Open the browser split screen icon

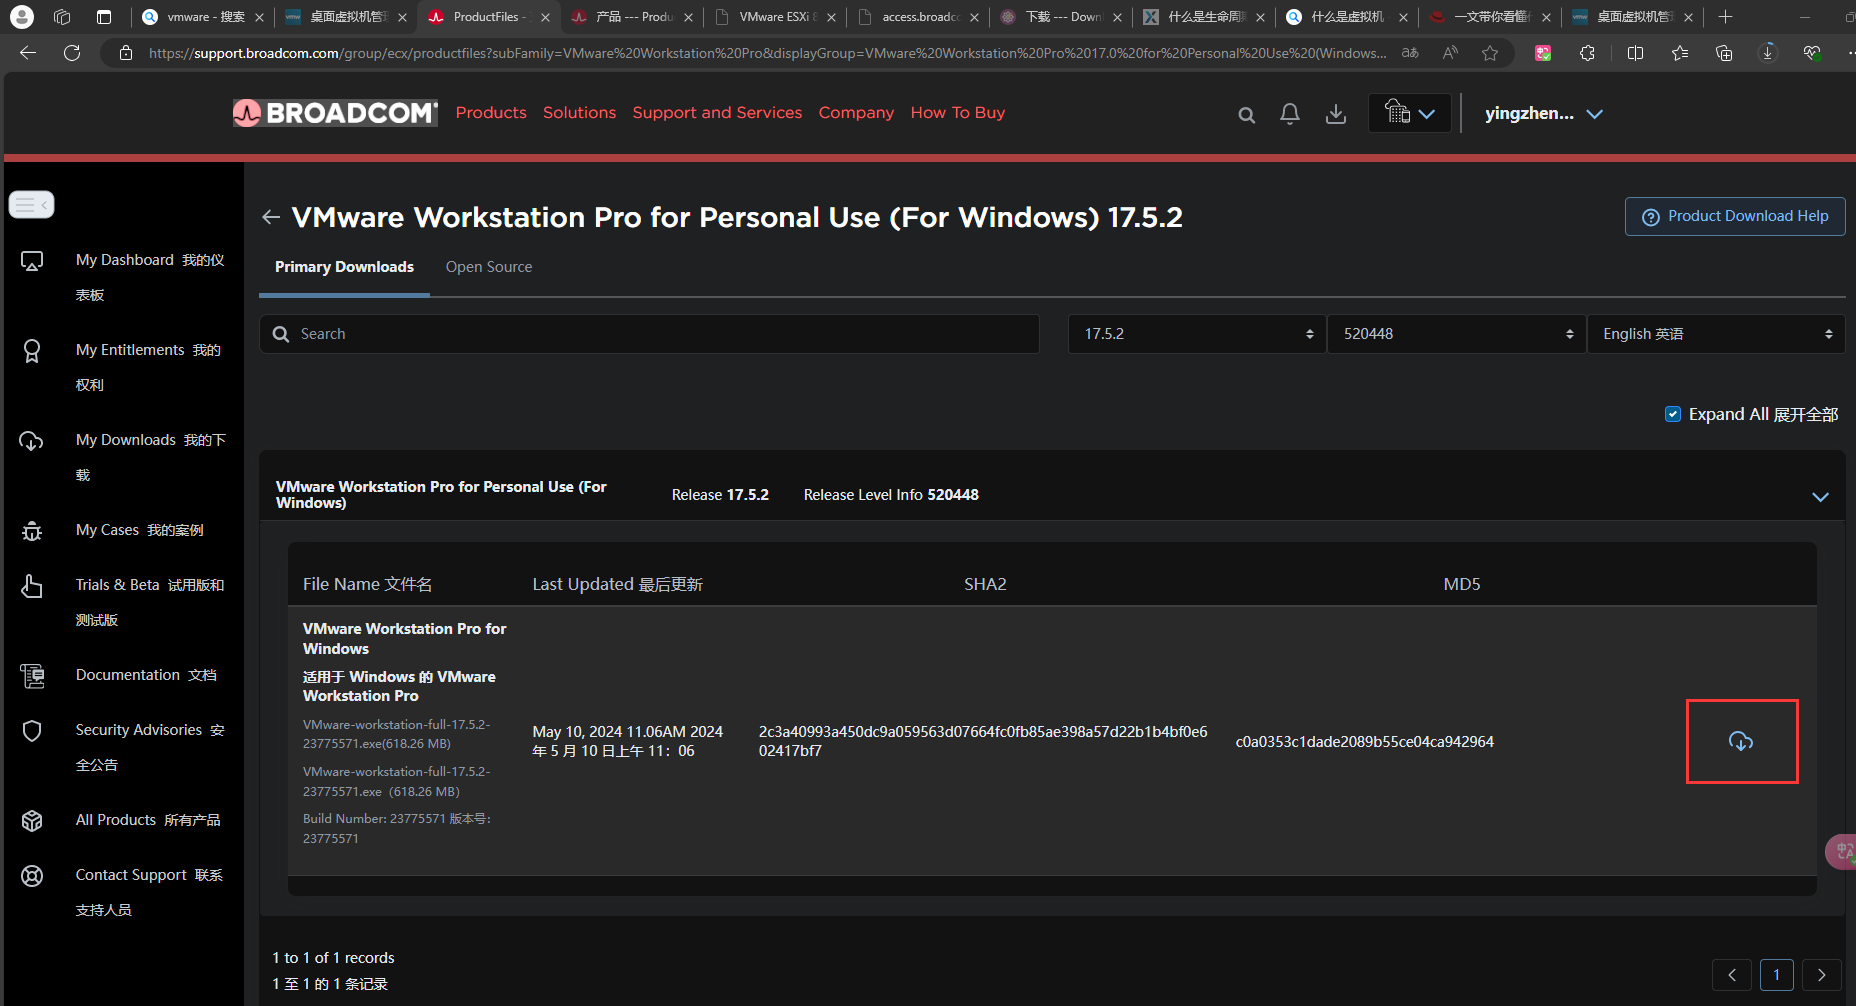pyautogui.click(x=1635, y=53)
